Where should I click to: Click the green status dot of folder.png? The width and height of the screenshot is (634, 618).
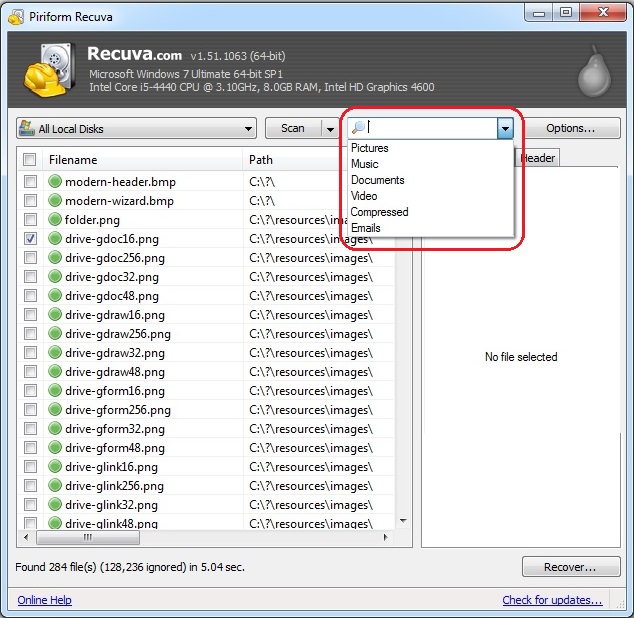point(55,219)
